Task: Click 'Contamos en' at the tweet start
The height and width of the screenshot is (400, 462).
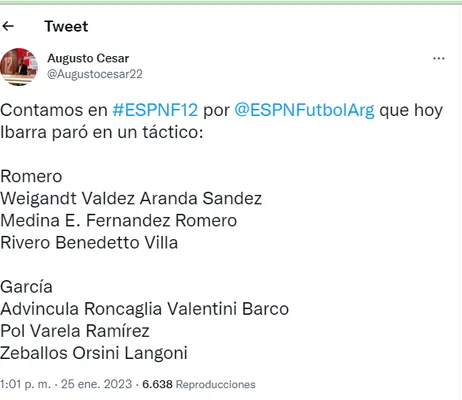Action: (54, 110)
